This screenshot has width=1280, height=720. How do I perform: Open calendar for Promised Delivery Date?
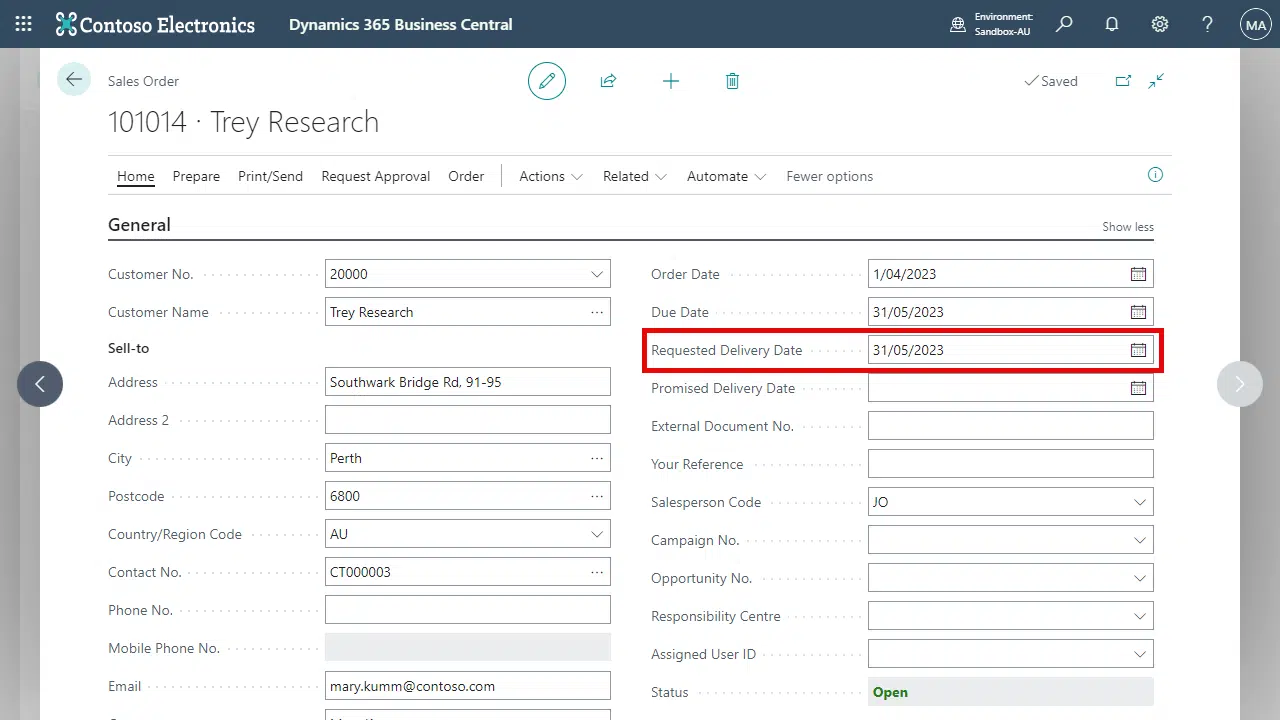tap(1138, 388)
